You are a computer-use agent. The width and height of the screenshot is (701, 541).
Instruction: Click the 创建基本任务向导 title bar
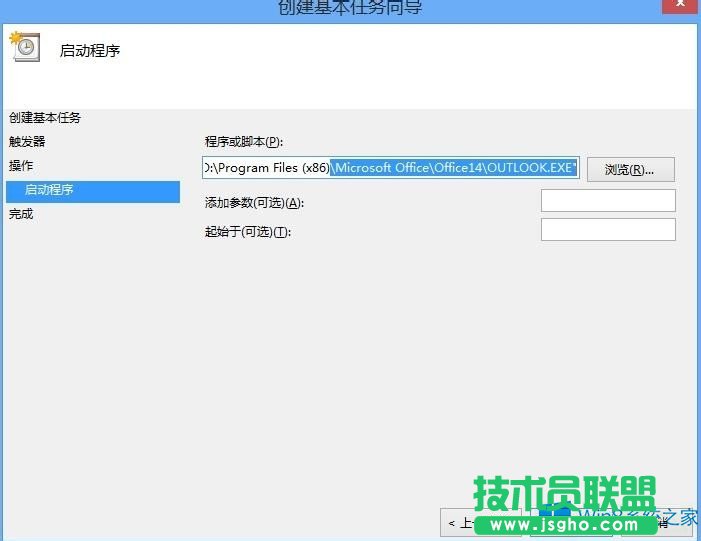pos(350,8)
